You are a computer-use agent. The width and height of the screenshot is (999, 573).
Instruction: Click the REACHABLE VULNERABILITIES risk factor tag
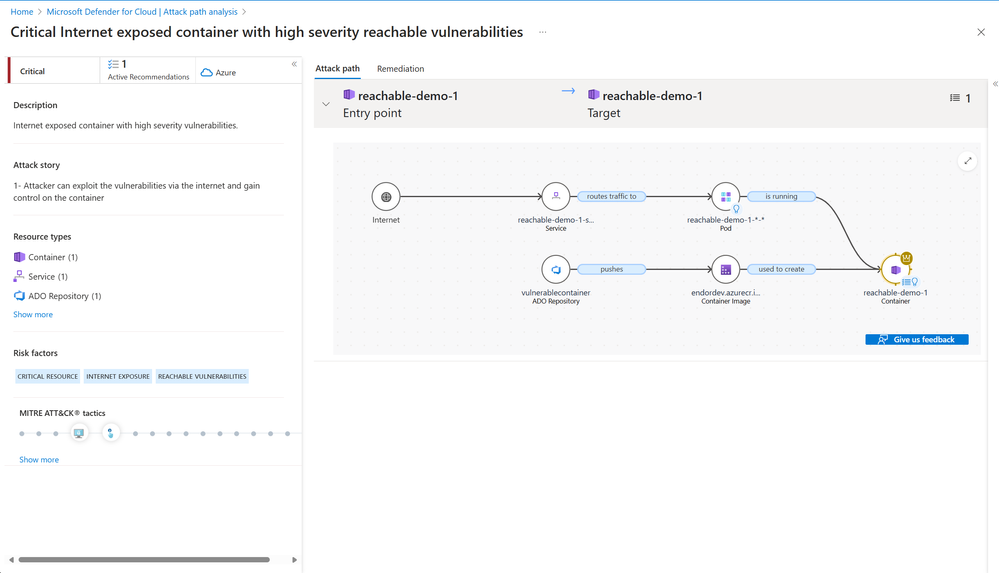tap(202, 377)
